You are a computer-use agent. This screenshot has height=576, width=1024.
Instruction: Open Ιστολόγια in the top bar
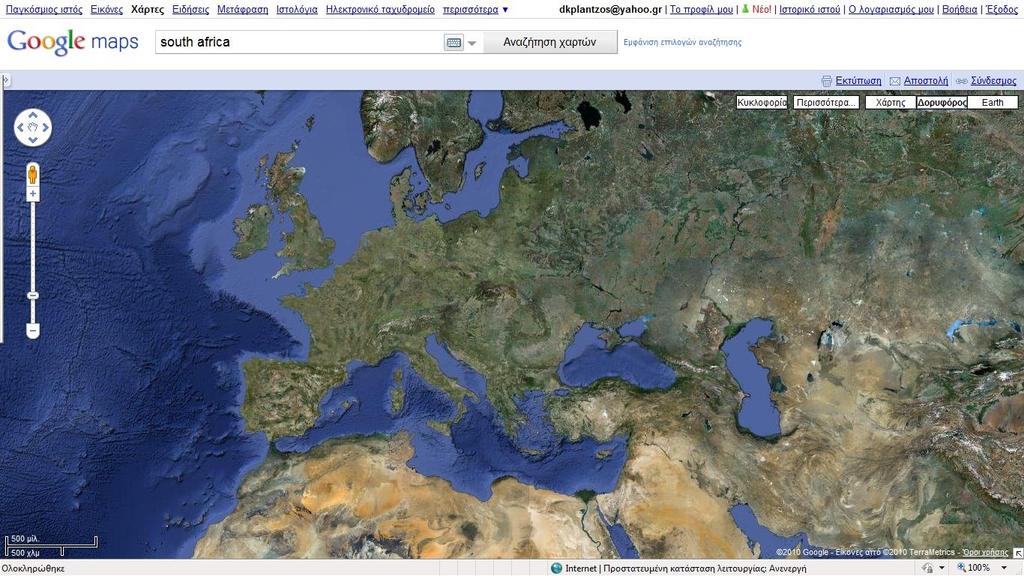(297, 10)
